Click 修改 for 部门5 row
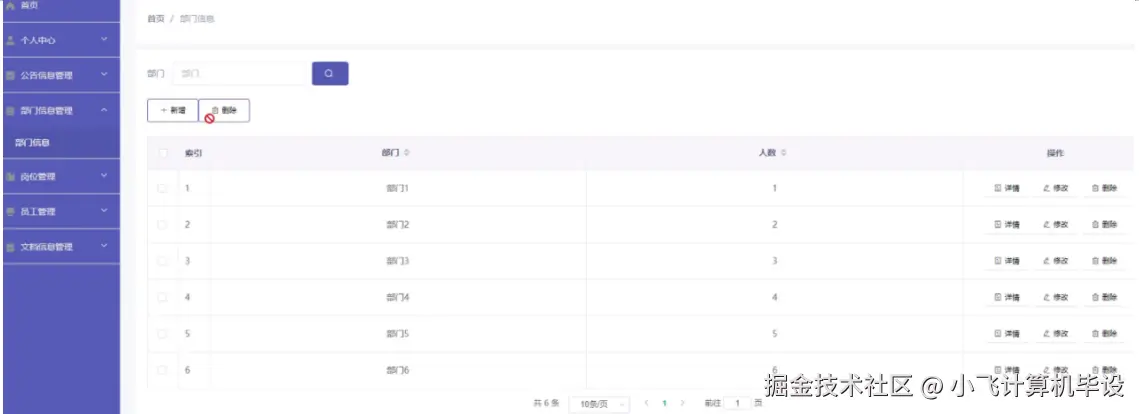This screenshot has height=414, width=1139. 1055,333
